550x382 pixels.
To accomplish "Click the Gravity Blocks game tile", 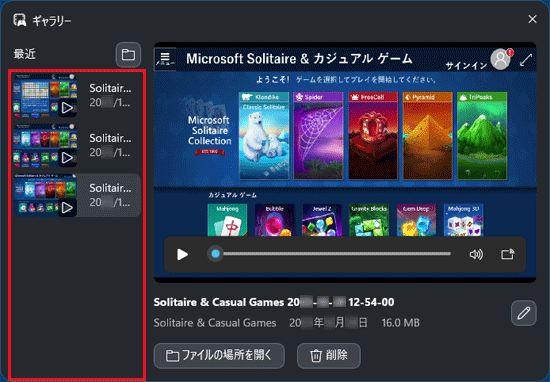I will (369, 220).
